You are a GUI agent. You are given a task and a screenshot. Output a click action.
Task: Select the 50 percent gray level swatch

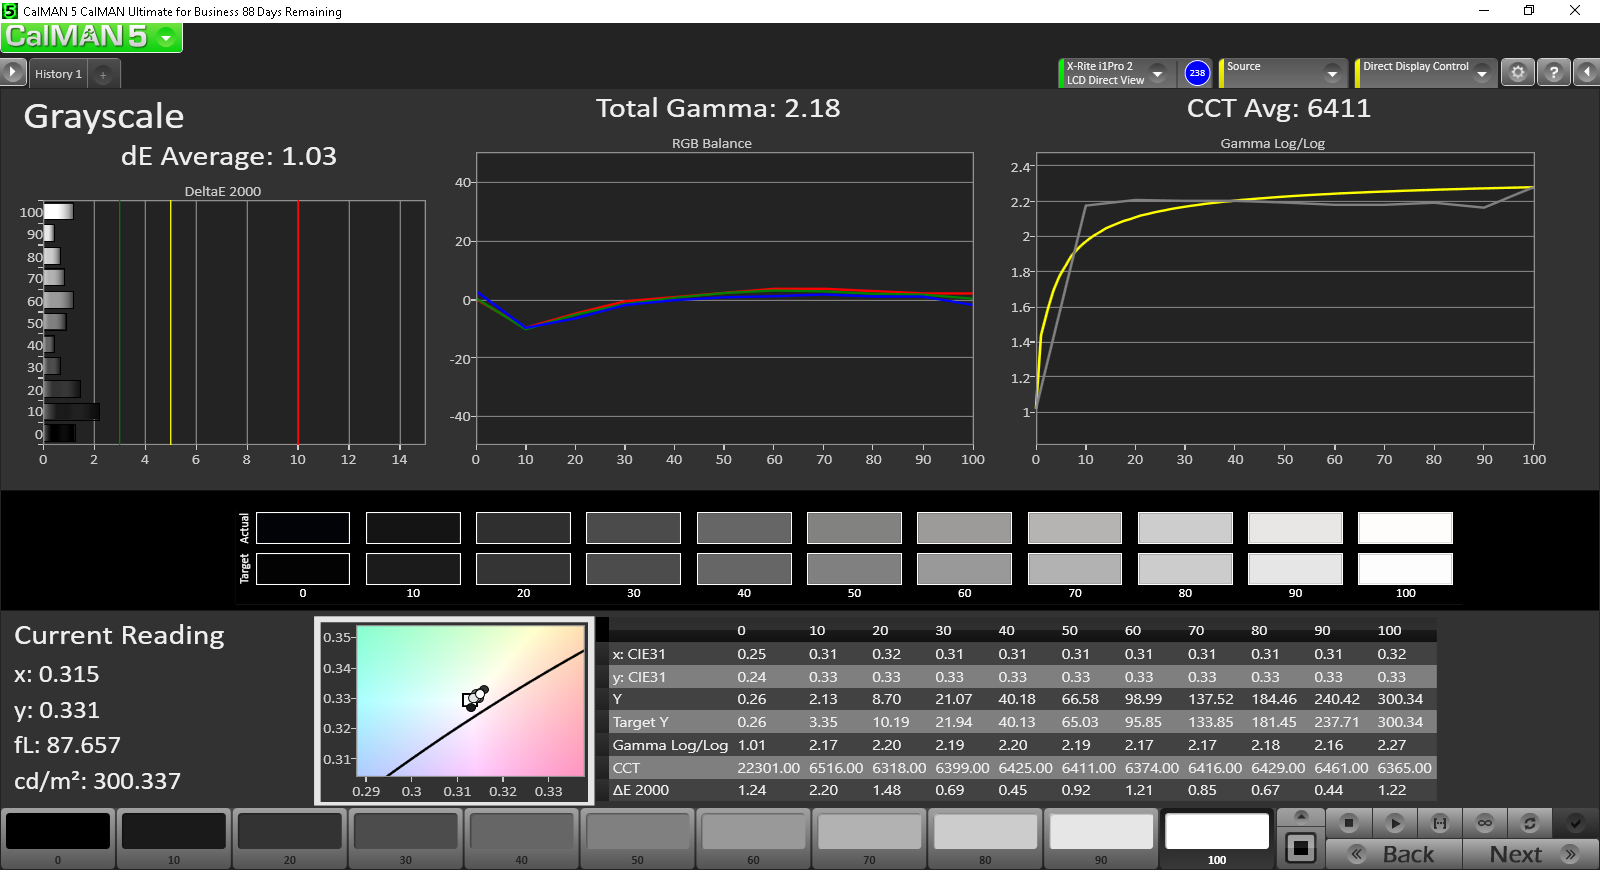(x=637, y=838)
